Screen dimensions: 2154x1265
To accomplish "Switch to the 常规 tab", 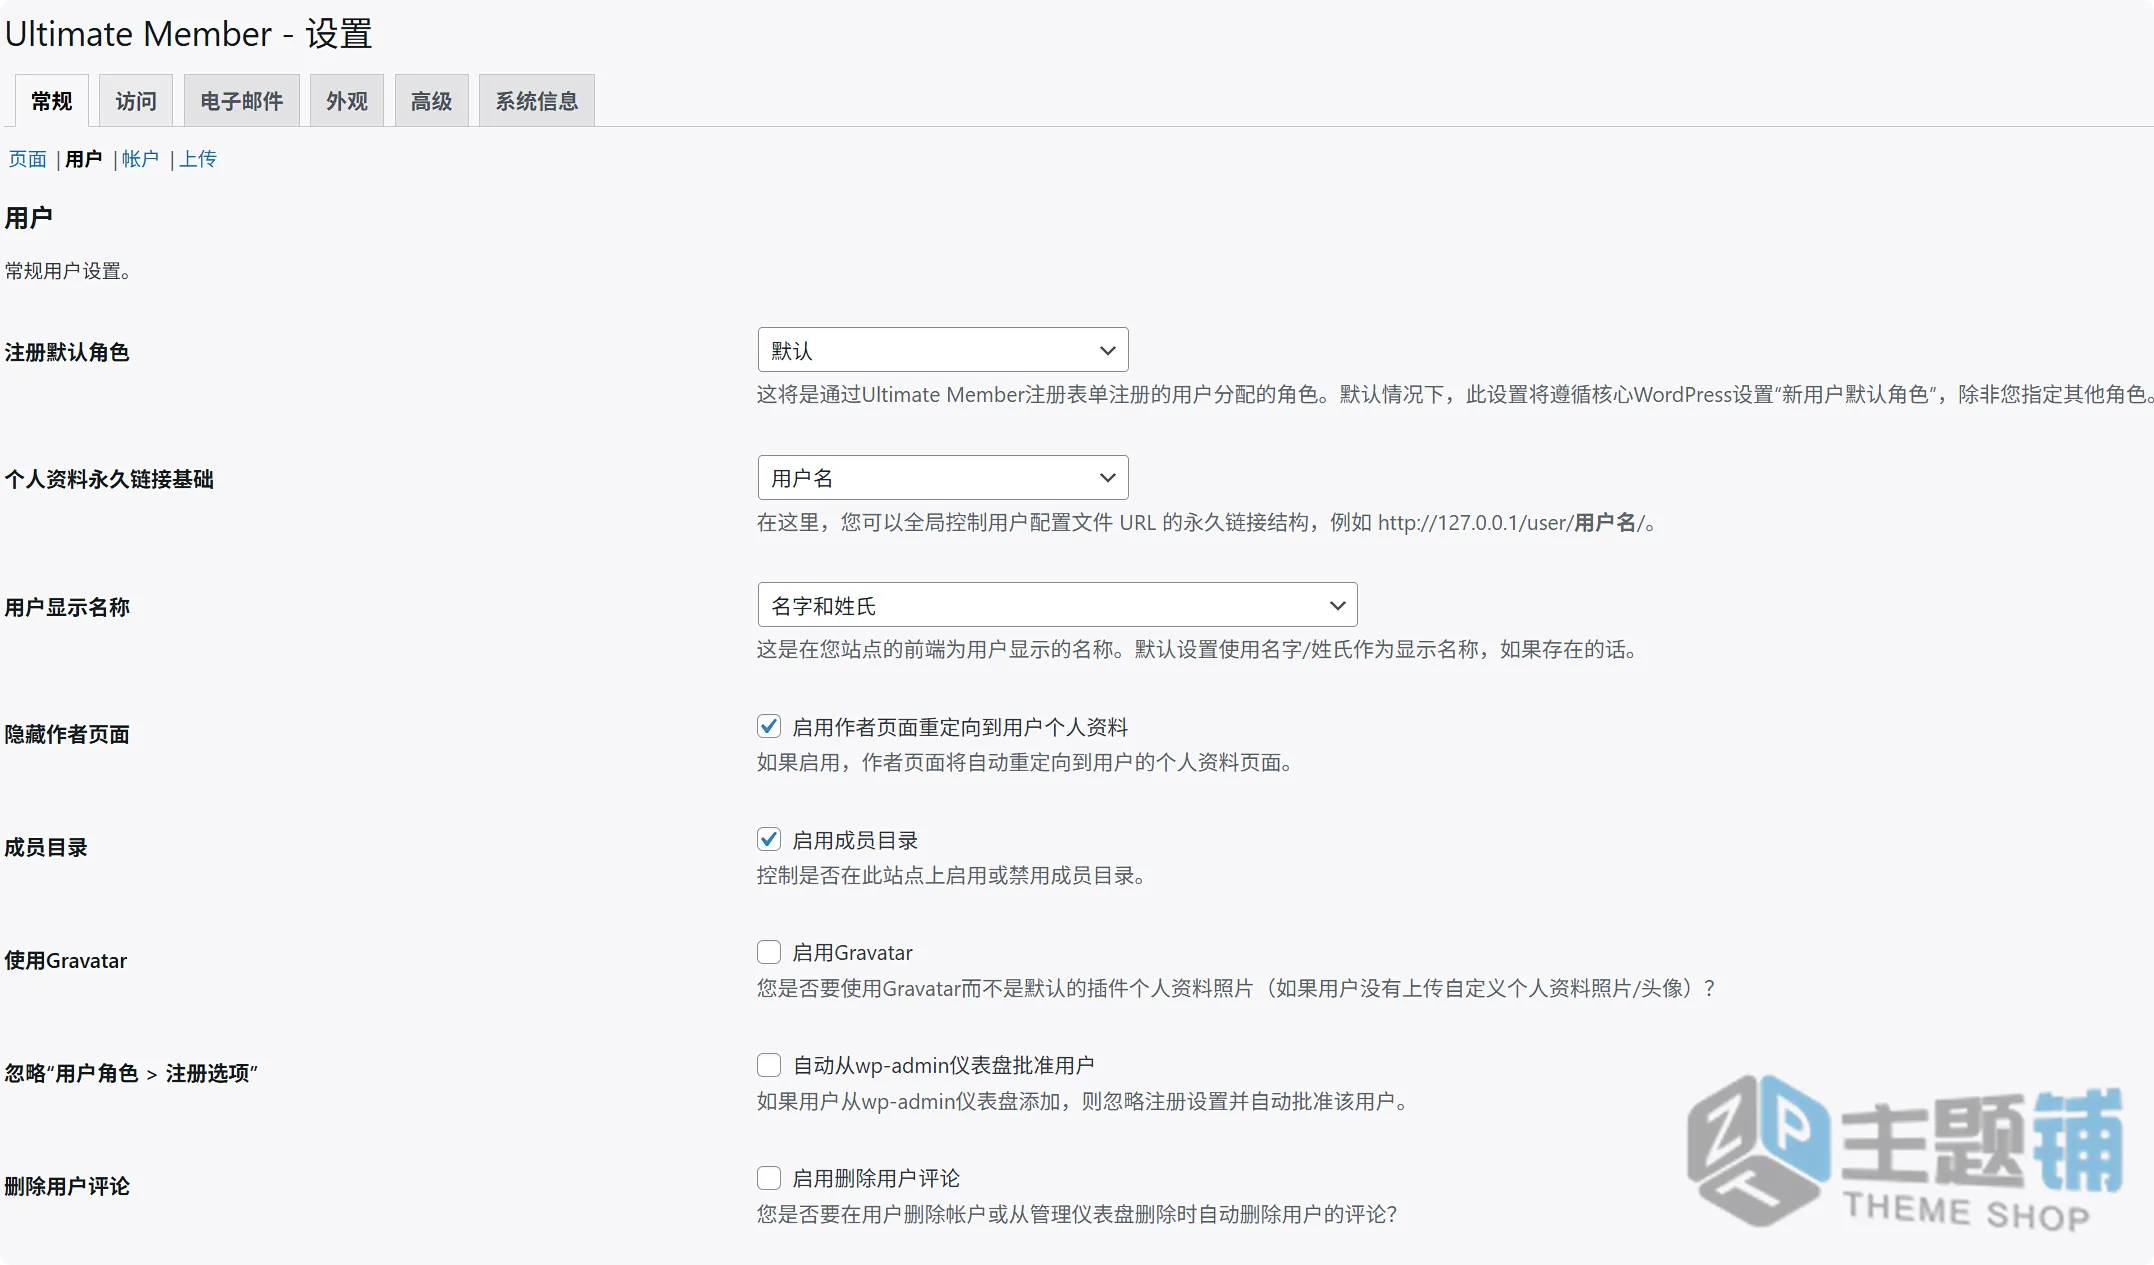I will click(51, 101).
